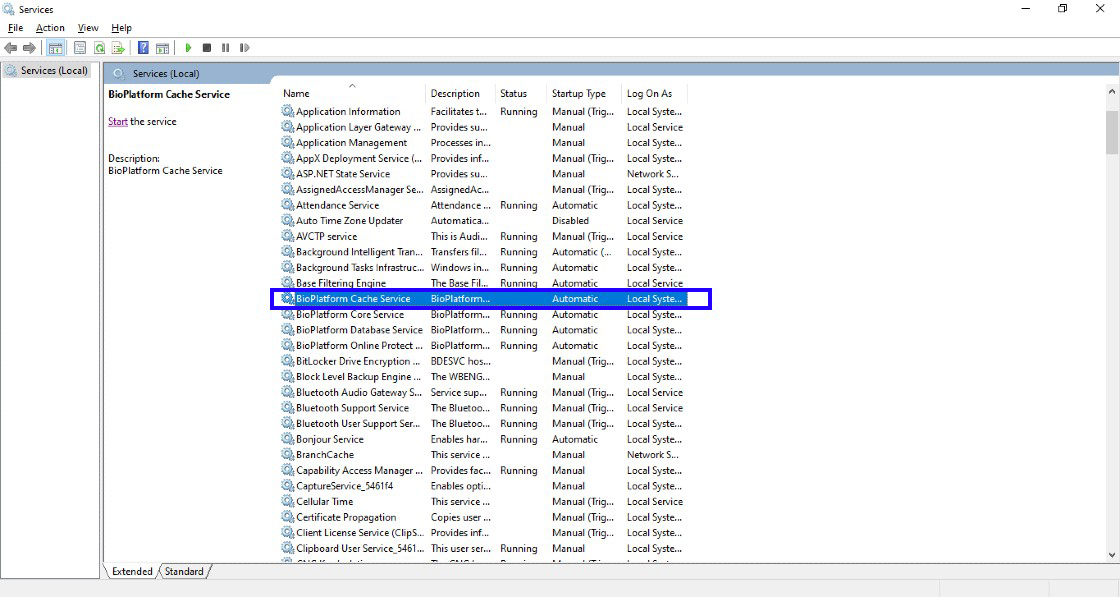Open the View menu
This screenshot has height=597, width=1120.
(x=88, y=28)
